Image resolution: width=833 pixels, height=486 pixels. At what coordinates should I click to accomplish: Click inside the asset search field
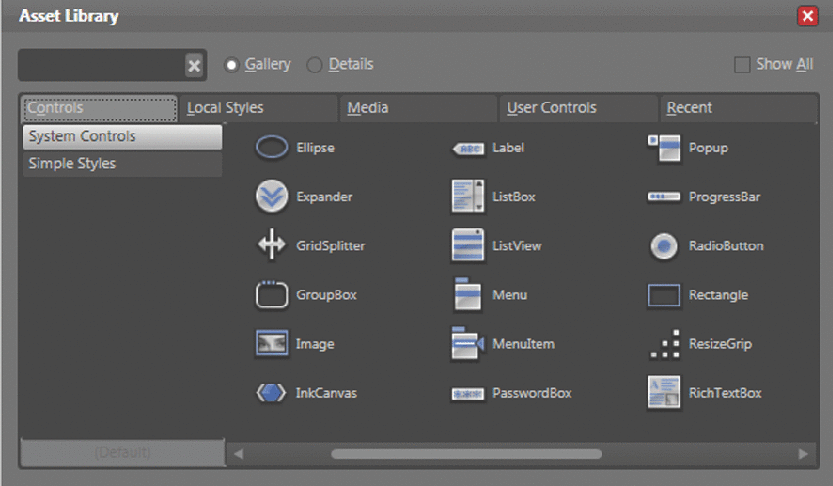coord(100,66)
